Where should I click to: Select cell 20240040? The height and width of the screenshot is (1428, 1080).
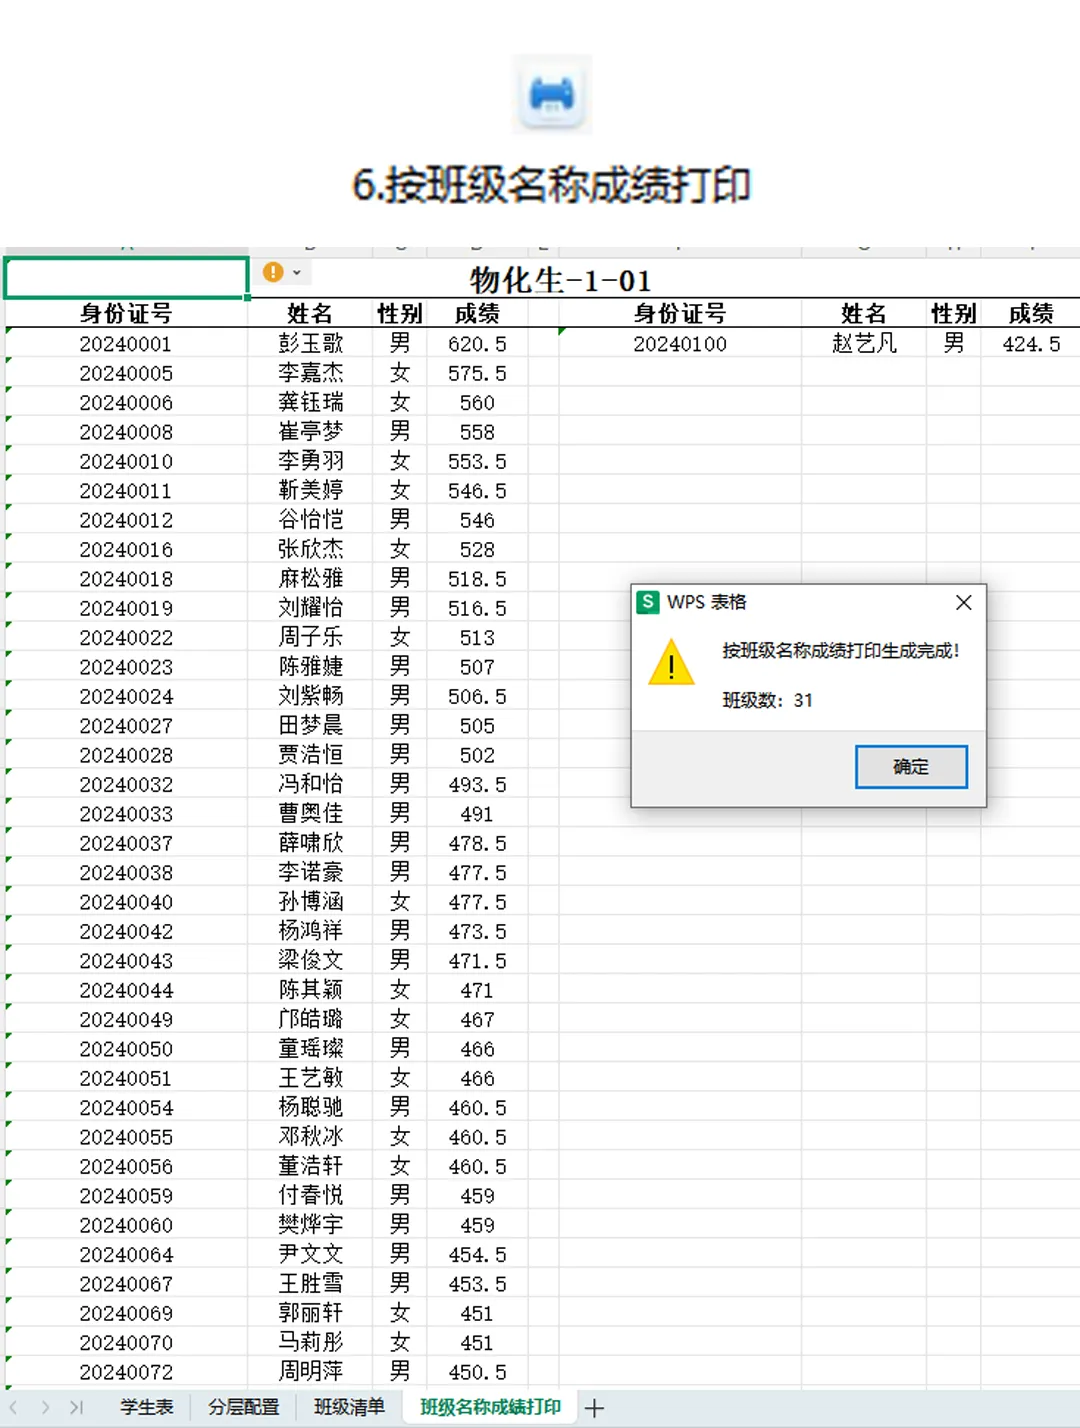click(x=126, y=902)
